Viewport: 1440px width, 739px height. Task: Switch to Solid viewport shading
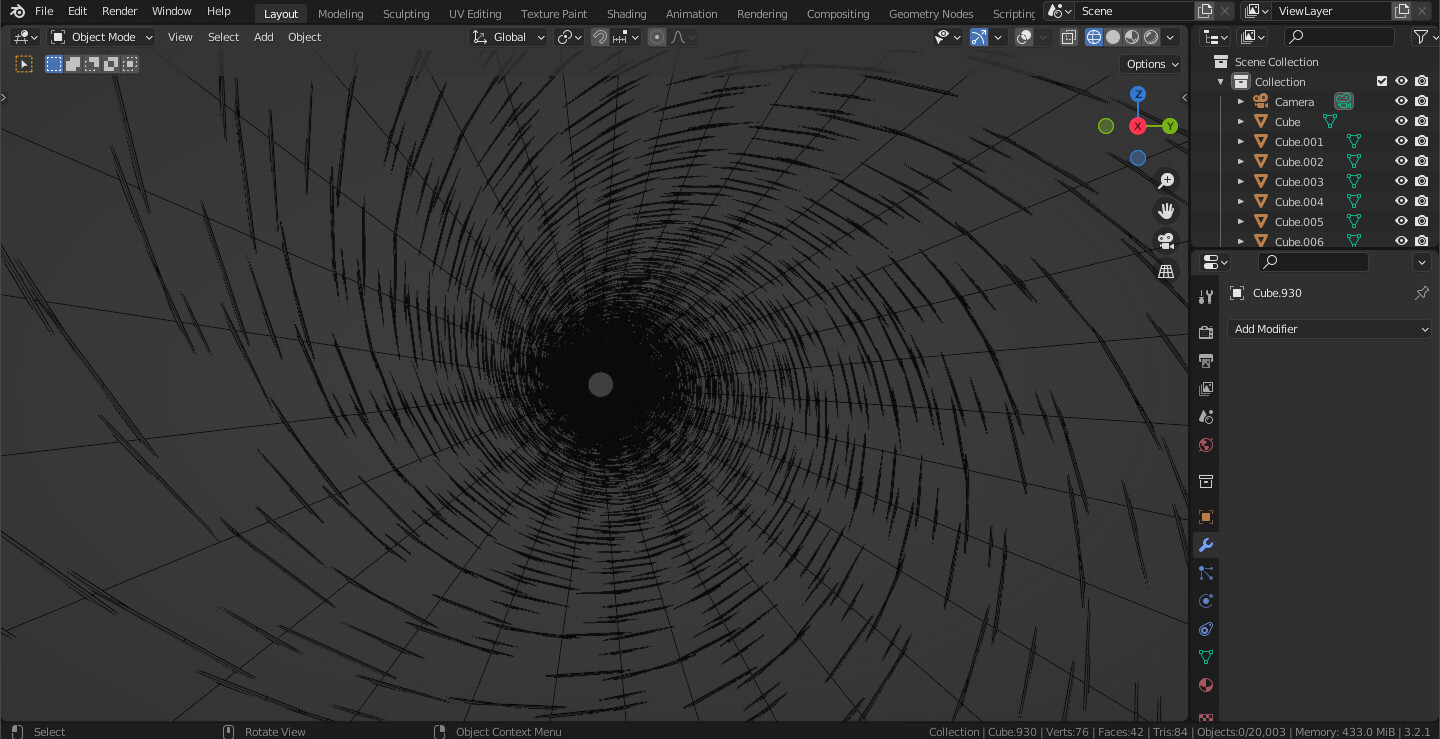[x=1113, y=37]
